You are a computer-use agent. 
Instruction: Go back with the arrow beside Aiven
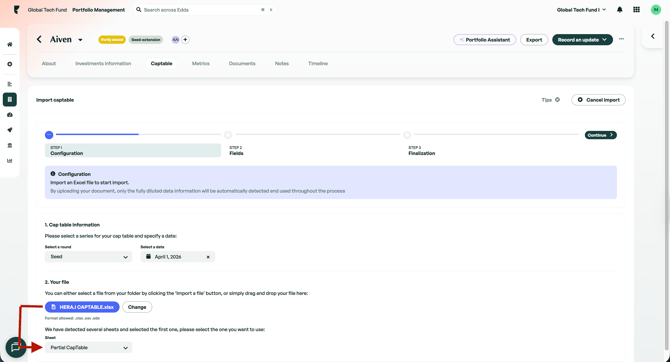tap(39, 39)
